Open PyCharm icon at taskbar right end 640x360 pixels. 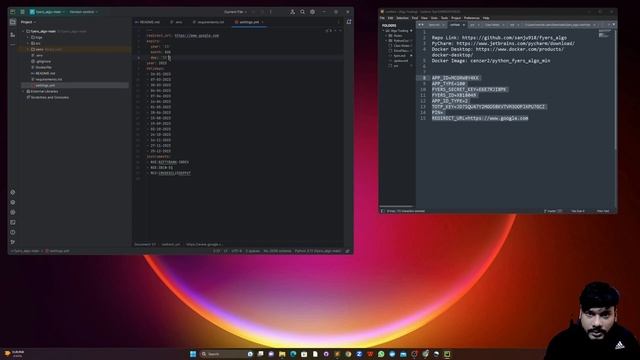click(447, 354)
